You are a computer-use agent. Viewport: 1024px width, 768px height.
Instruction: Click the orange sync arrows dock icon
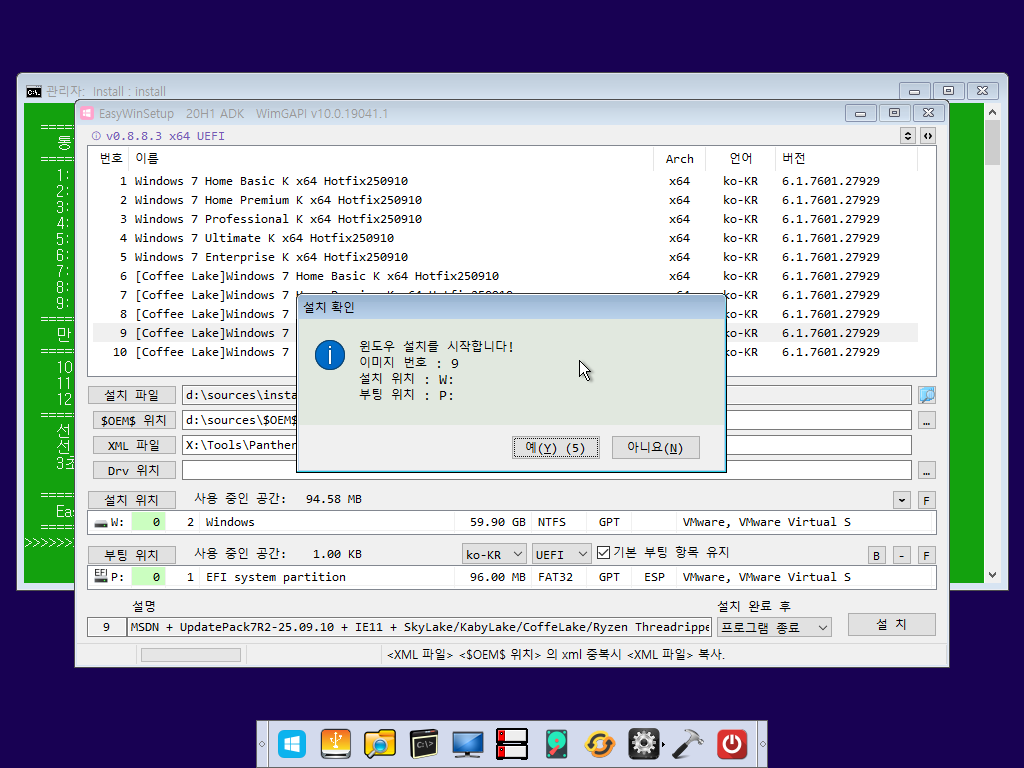pyautogui.click(x=600, y=744)
